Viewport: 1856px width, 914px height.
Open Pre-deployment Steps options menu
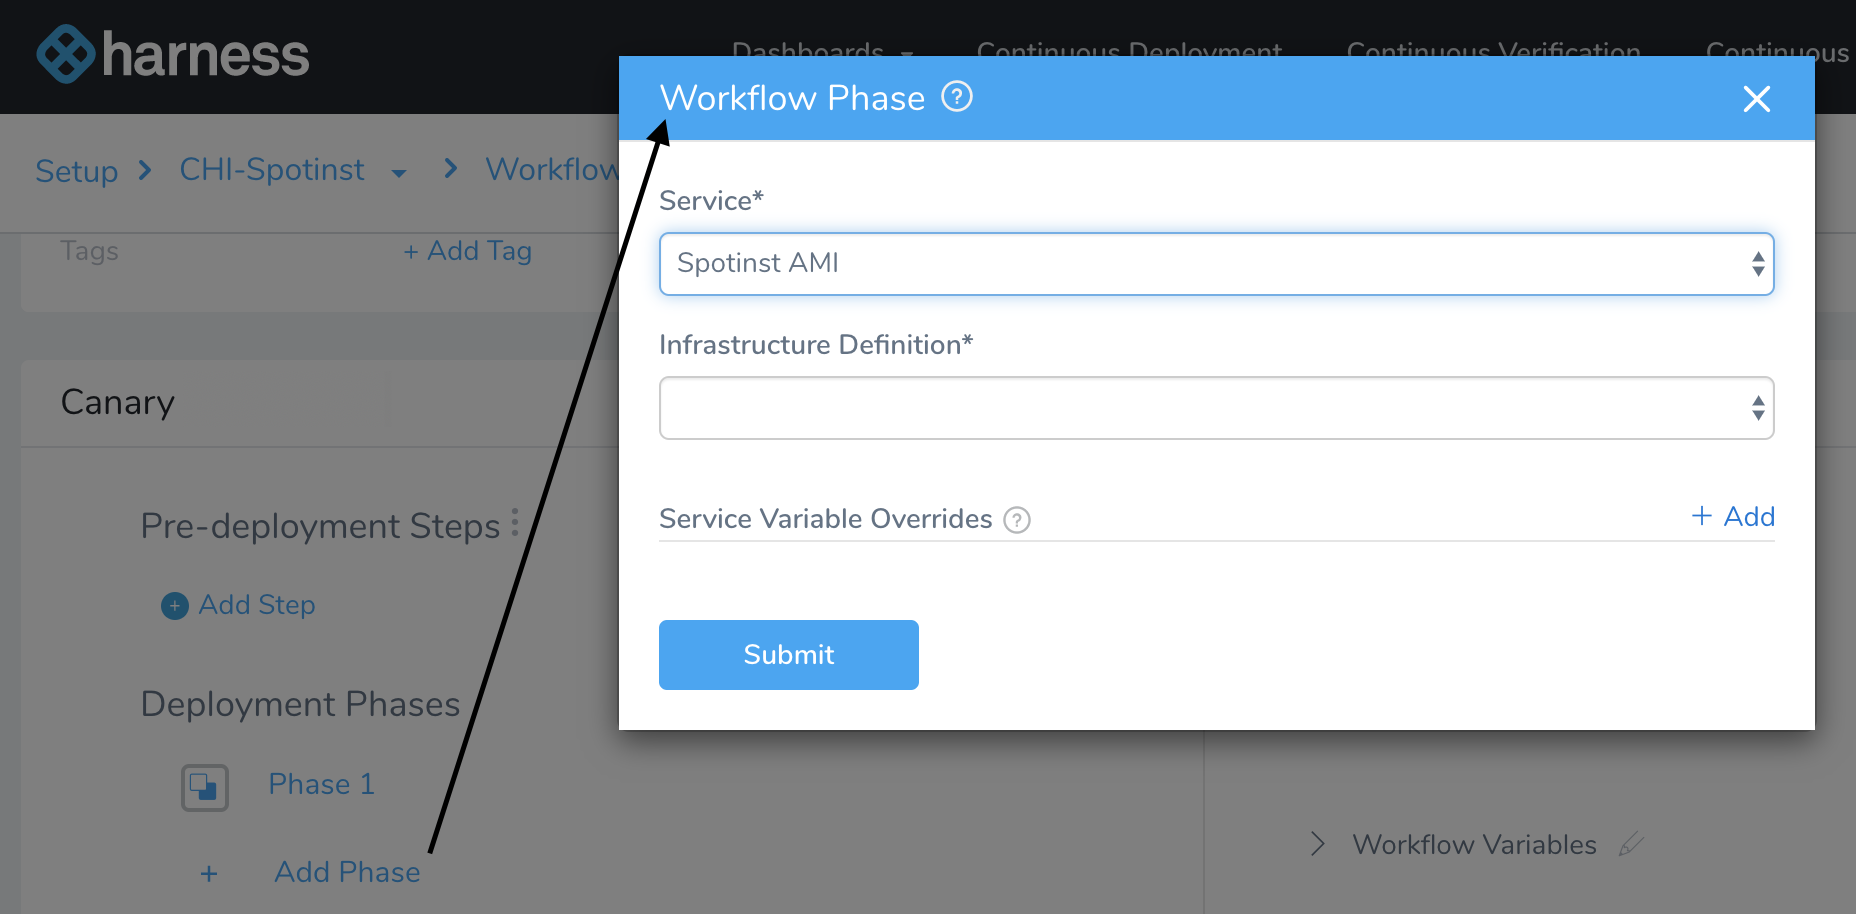pos(515,522)
